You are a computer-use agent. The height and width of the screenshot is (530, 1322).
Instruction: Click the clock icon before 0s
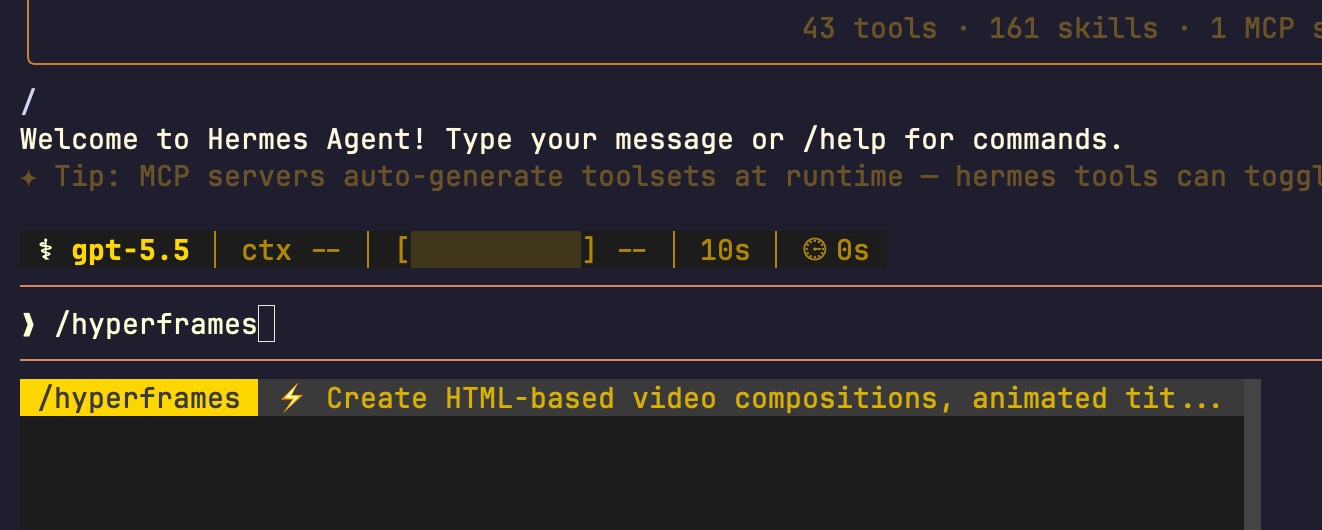click(815, 250)
